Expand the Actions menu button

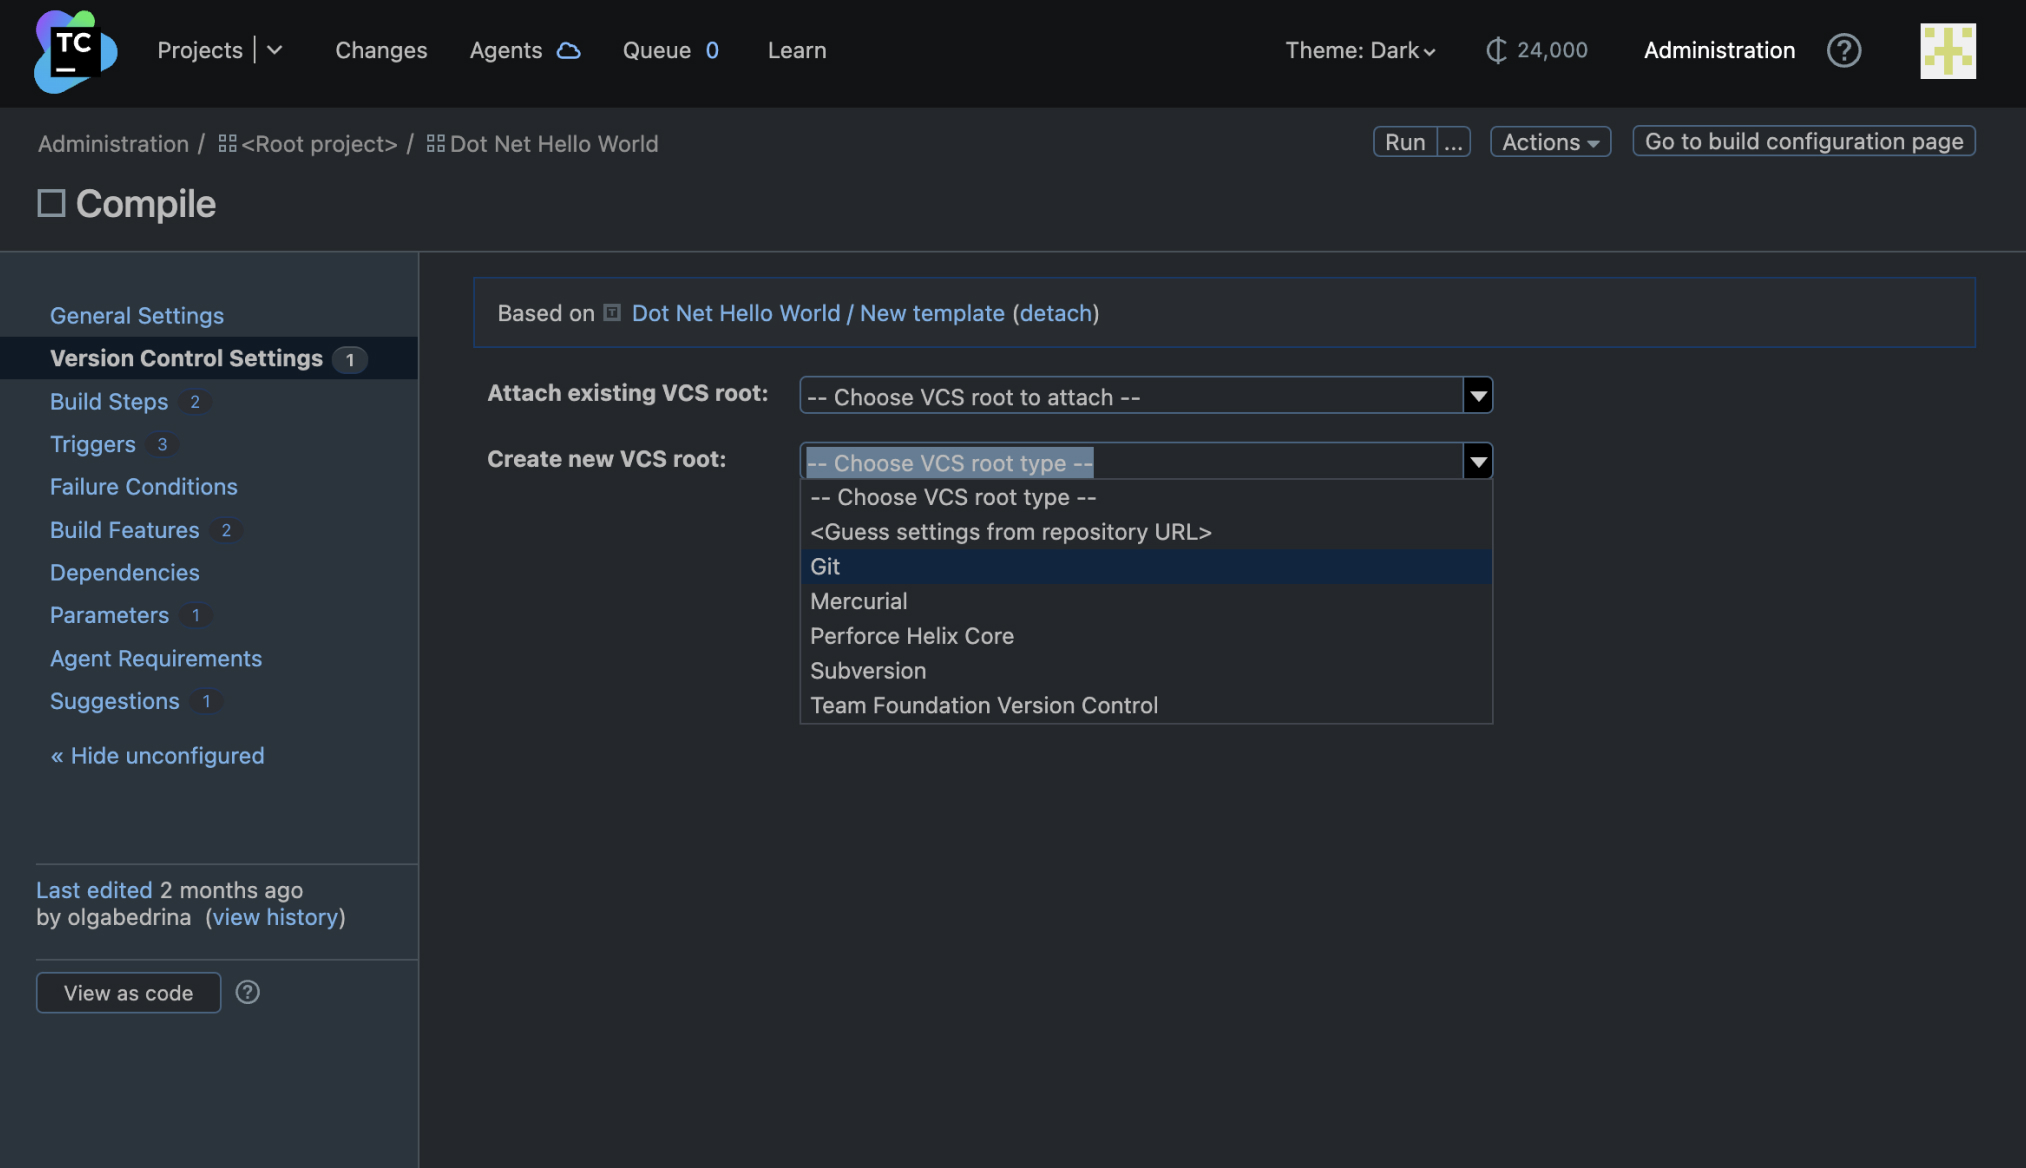[1549, 141]
